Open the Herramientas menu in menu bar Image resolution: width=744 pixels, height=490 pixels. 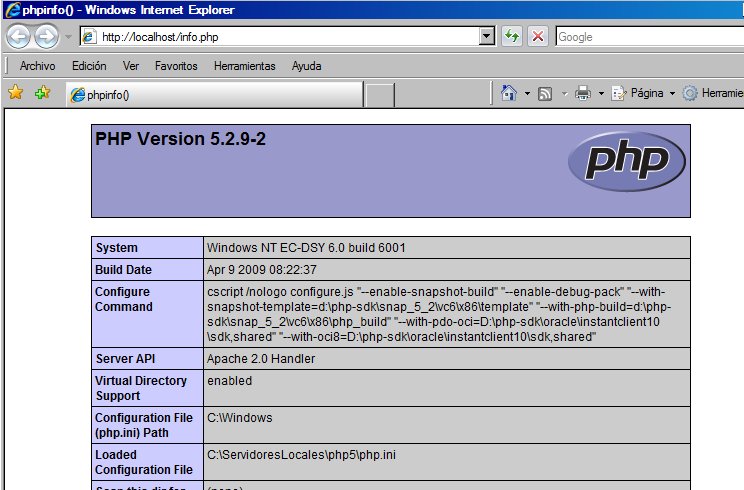tap(244, 66)
